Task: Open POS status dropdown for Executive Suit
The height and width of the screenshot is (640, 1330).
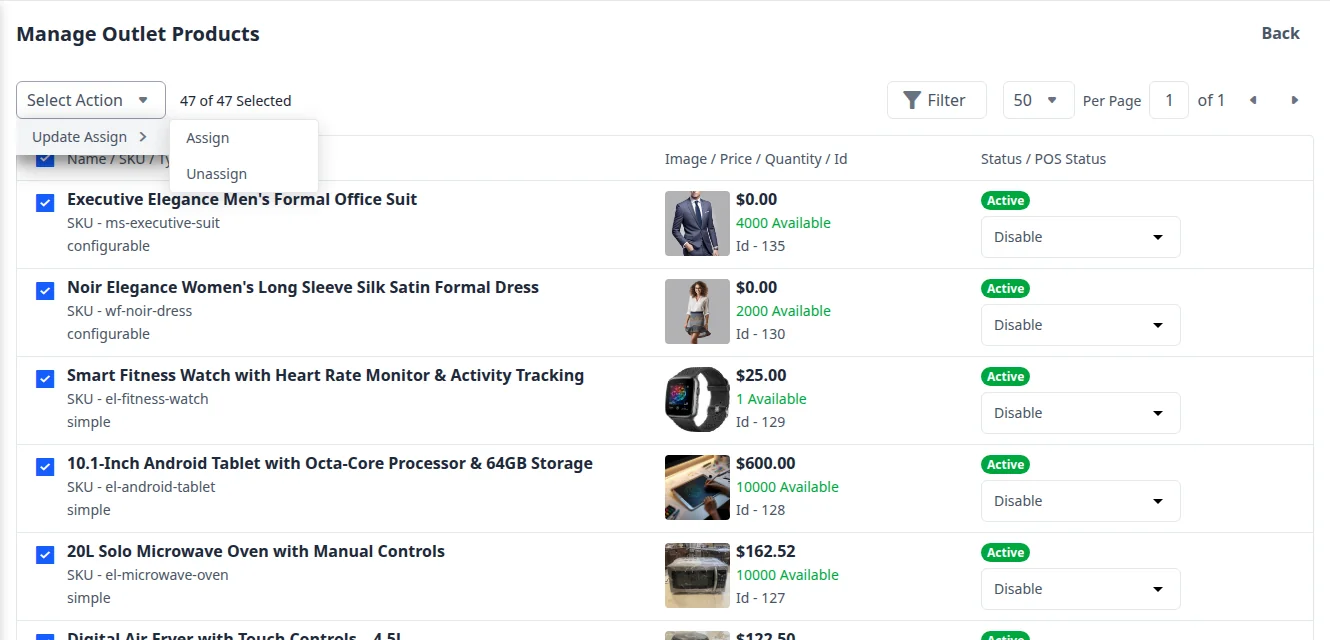Action: coord(1081,237)
